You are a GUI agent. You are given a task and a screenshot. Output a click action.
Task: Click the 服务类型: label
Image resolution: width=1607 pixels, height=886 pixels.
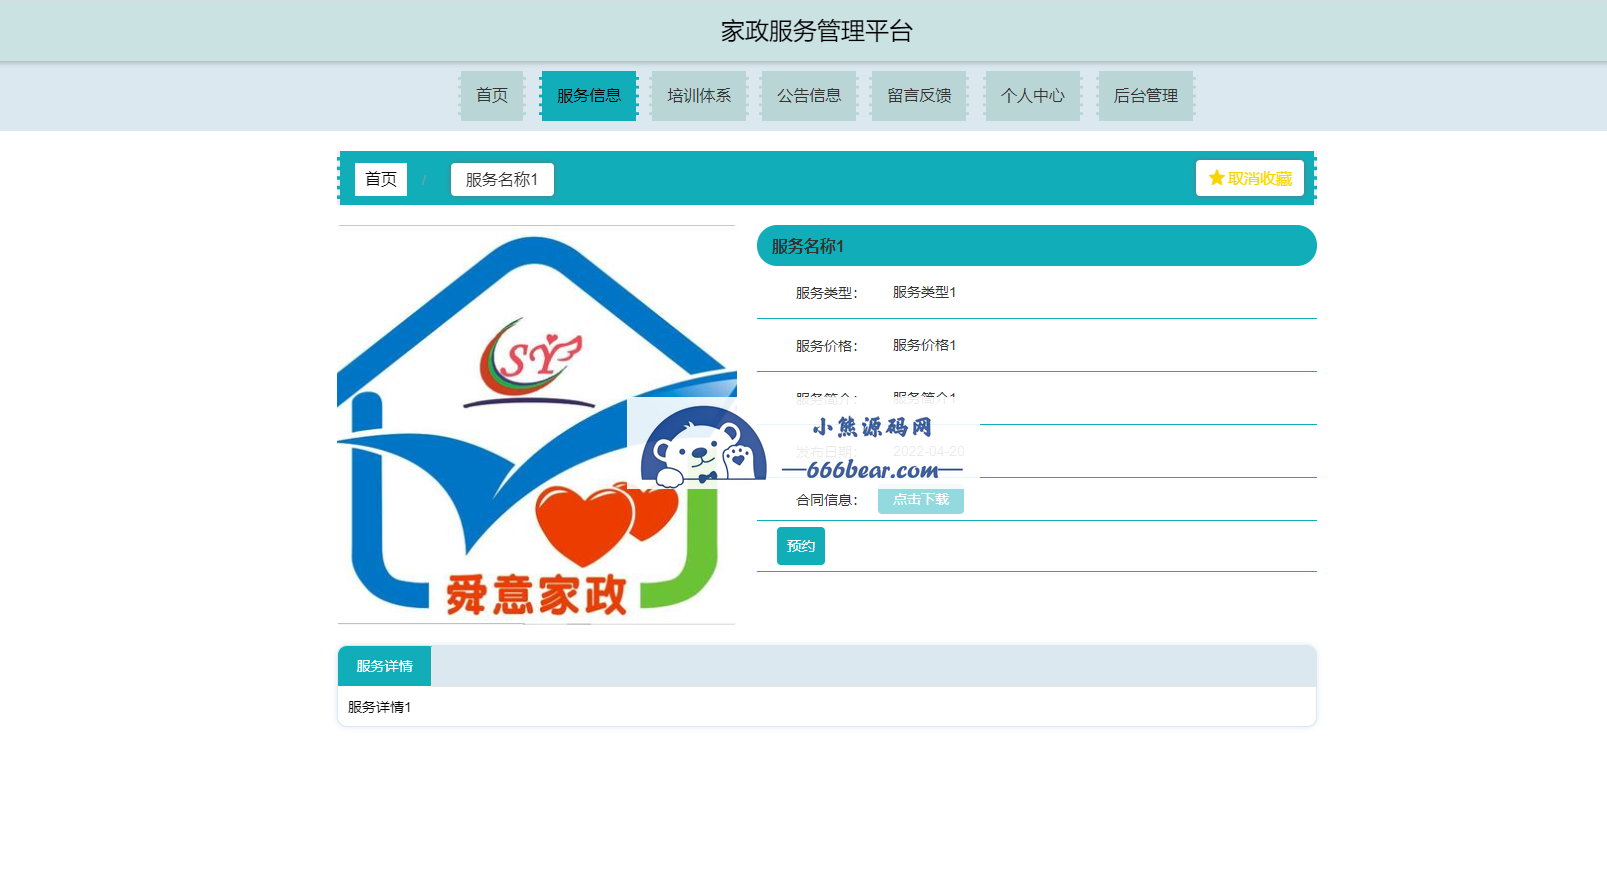click(827, 293)
